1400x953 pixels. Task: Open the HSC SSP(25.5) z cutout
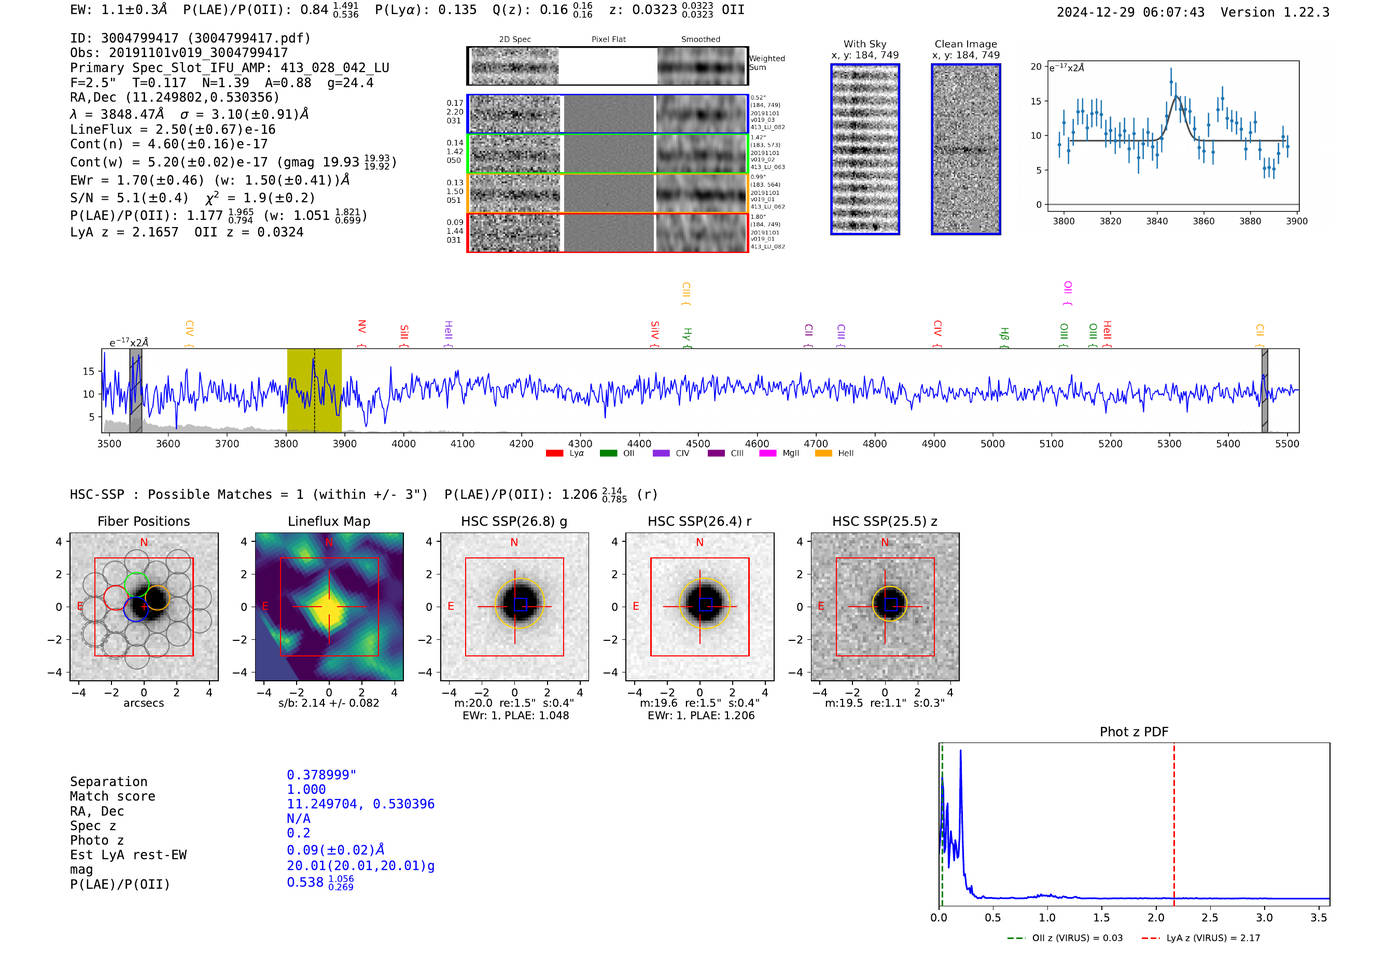pos(885,607)
